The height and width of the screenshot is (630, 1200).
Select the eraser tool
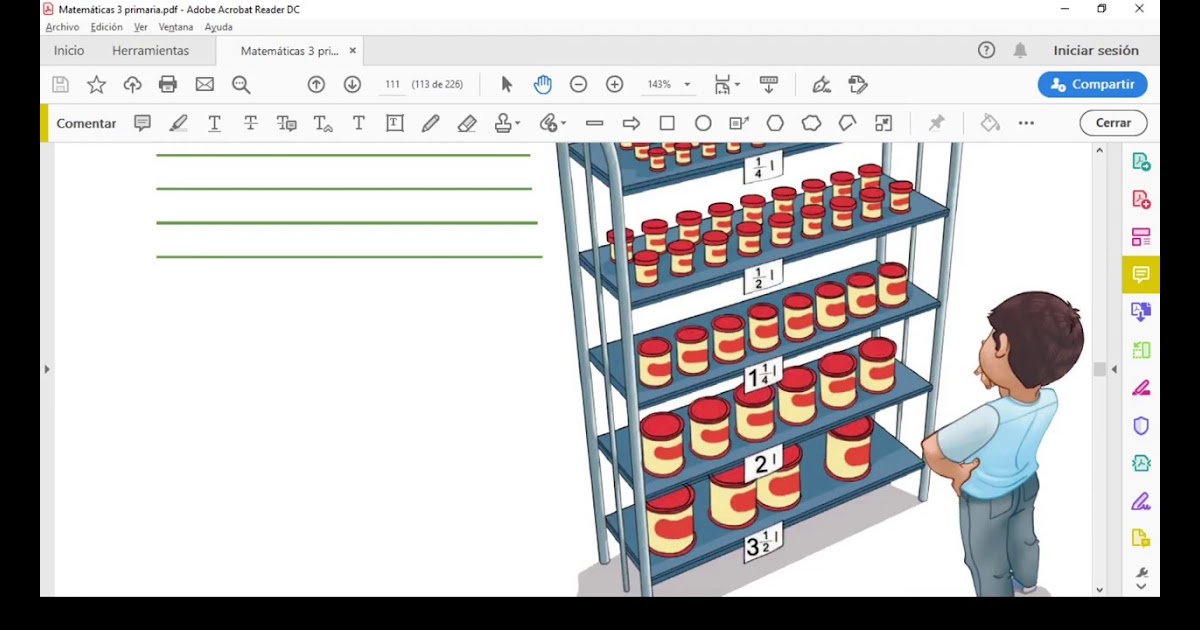[467, 123]
